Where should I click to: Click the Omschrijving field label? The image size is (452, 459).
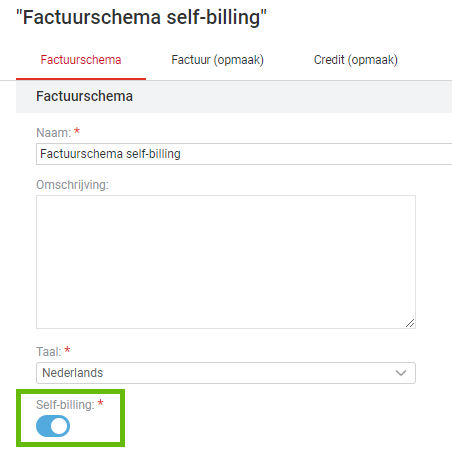[x=72, y=185]
